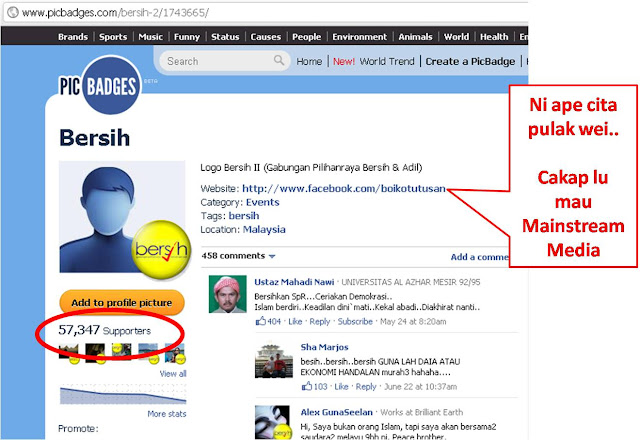The height and width of the screenshot is (440, 640).
Task: Open the Status category
Action: 225,37
